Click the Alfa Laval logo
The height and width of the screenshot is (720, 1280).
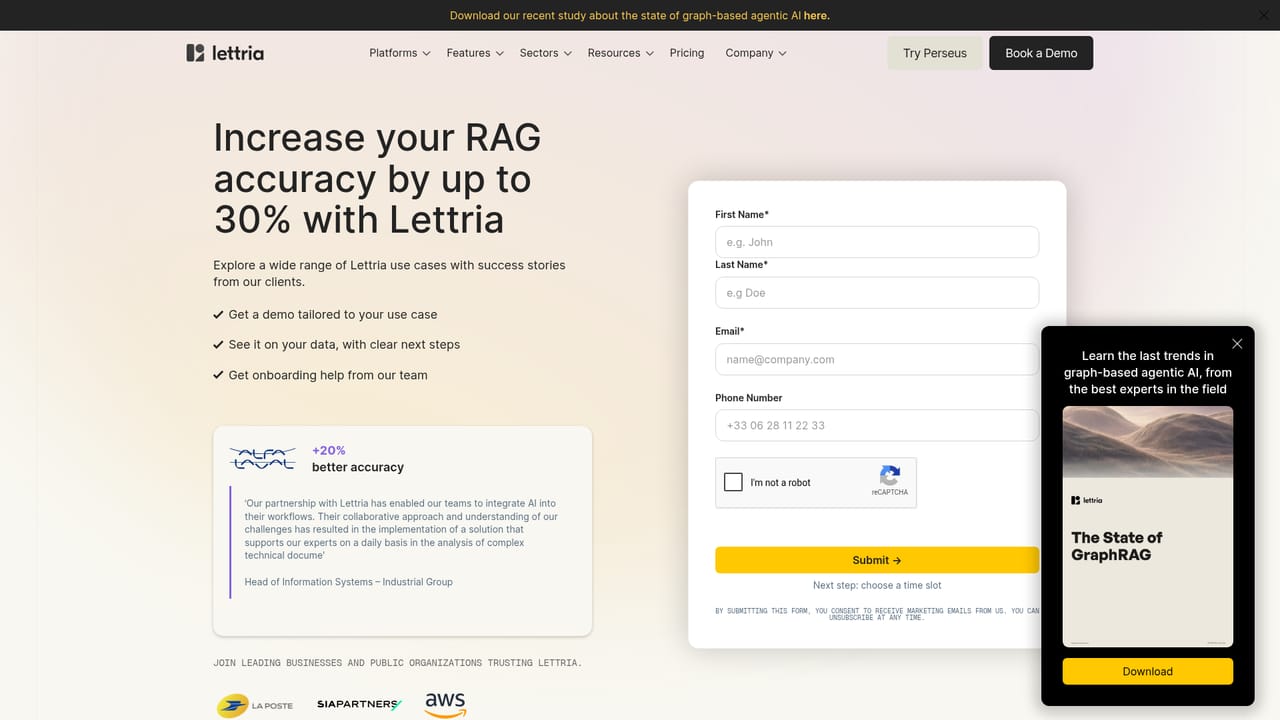click(x=262, y=458)
